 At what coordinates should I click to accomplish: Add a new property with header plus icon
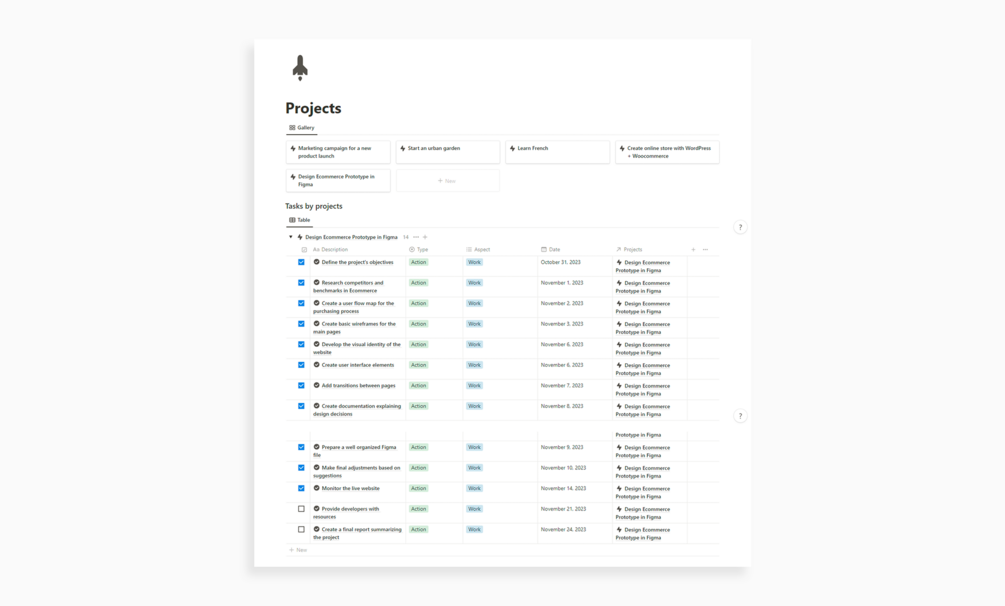[693, 249]
